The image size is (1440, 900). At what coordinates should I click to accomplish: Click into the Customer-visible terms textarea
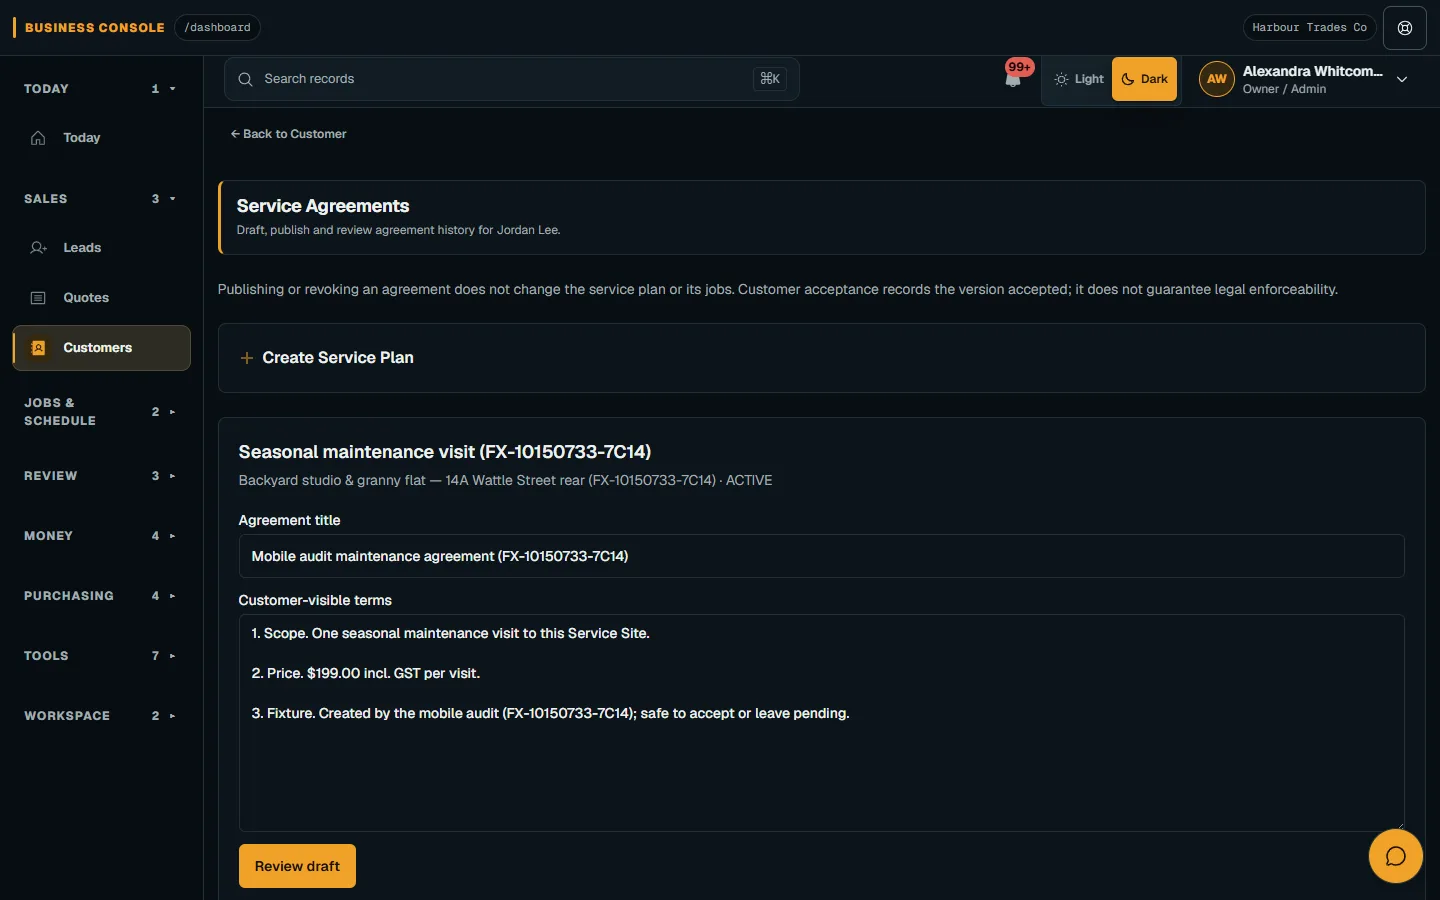pos(821,723)
